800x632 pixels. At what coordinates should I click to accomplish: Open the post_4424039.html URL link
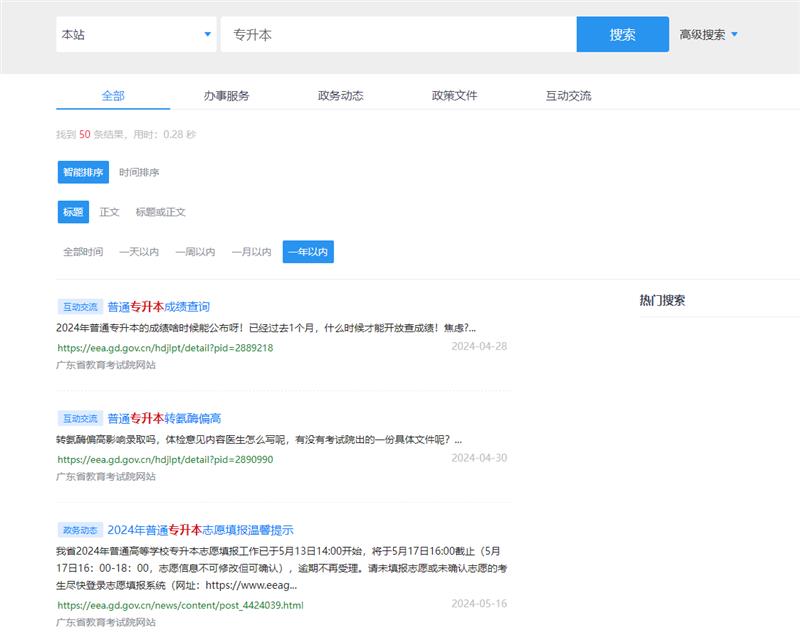tap(180, 605)
